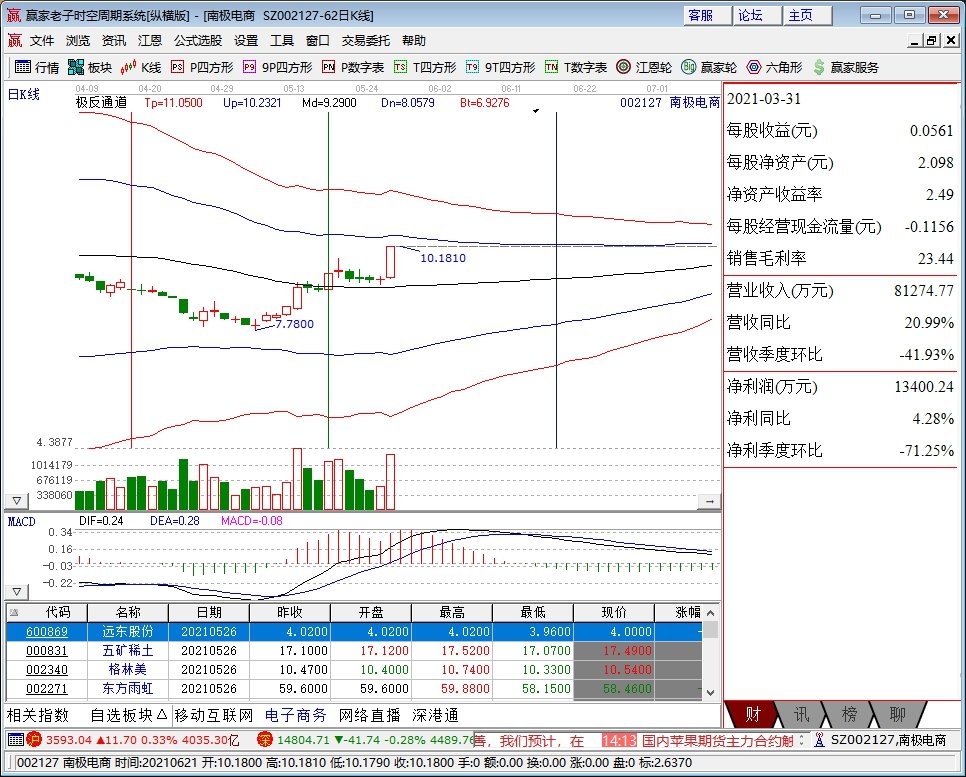Click the 客服 customer service button
Image resolution: width=966 pixels, height=777 pixels.
click(x=707, y=15)
